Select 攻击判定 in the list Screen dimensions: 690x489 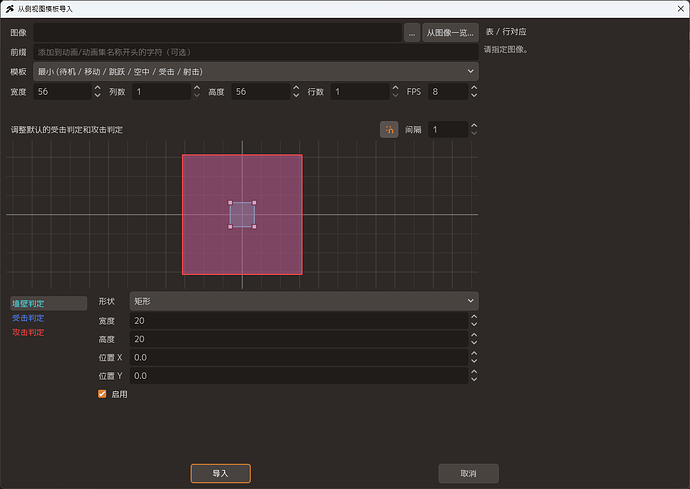28,332
